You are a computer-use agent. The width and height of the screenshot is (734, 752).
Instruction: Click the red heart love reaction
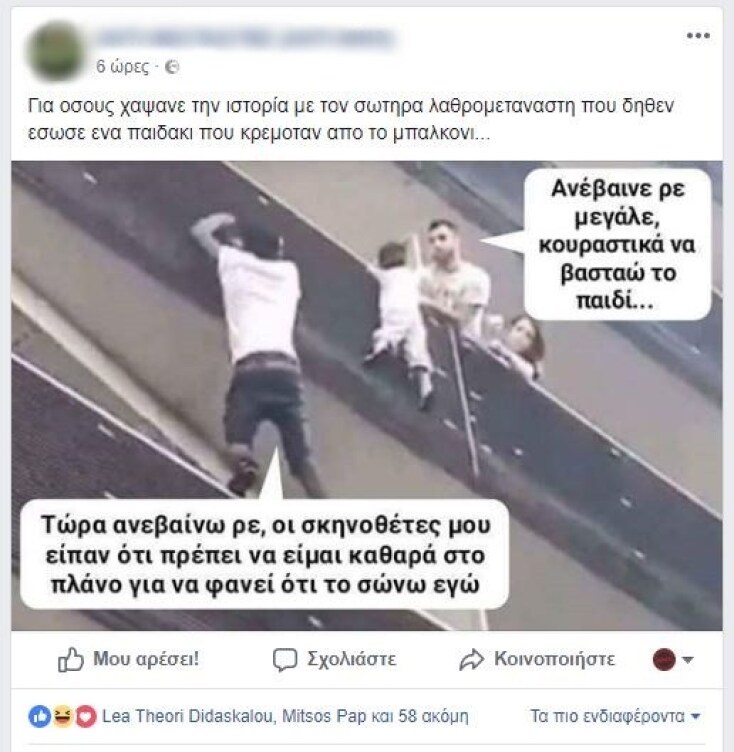point(85,717)
